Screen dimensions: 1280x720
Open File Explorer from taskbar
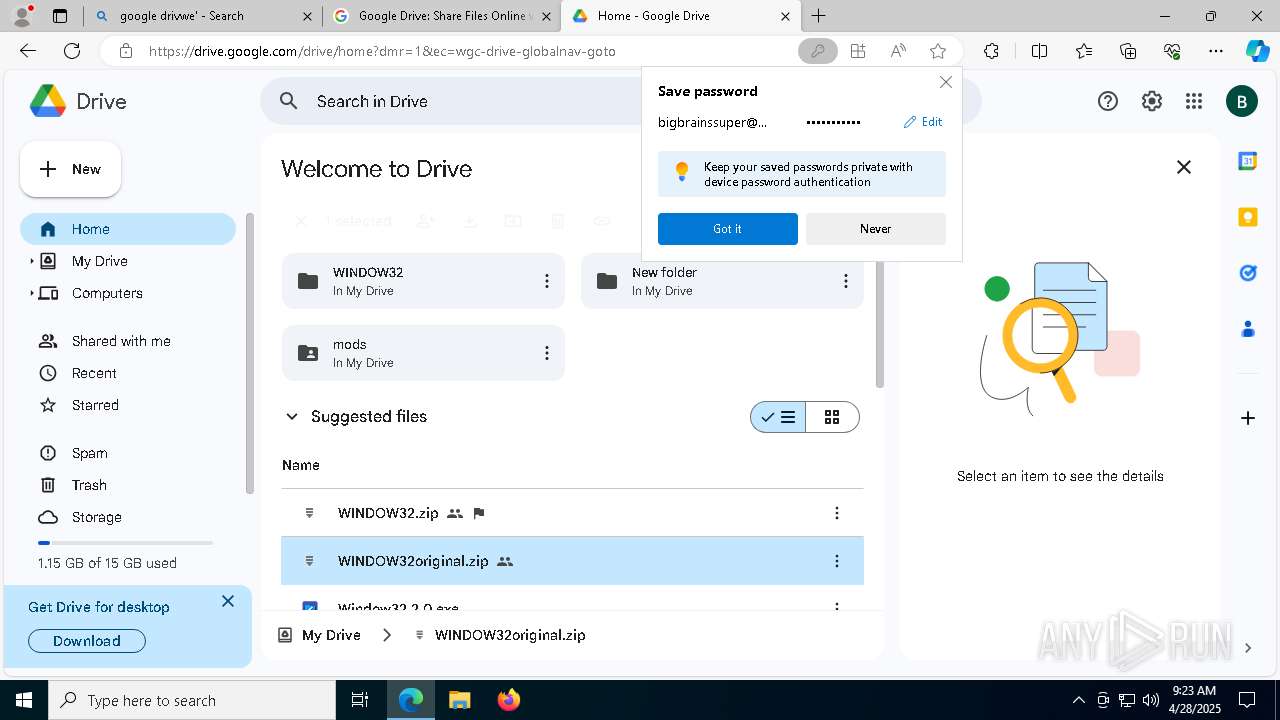pyautogui.click(x=459, y=700)
